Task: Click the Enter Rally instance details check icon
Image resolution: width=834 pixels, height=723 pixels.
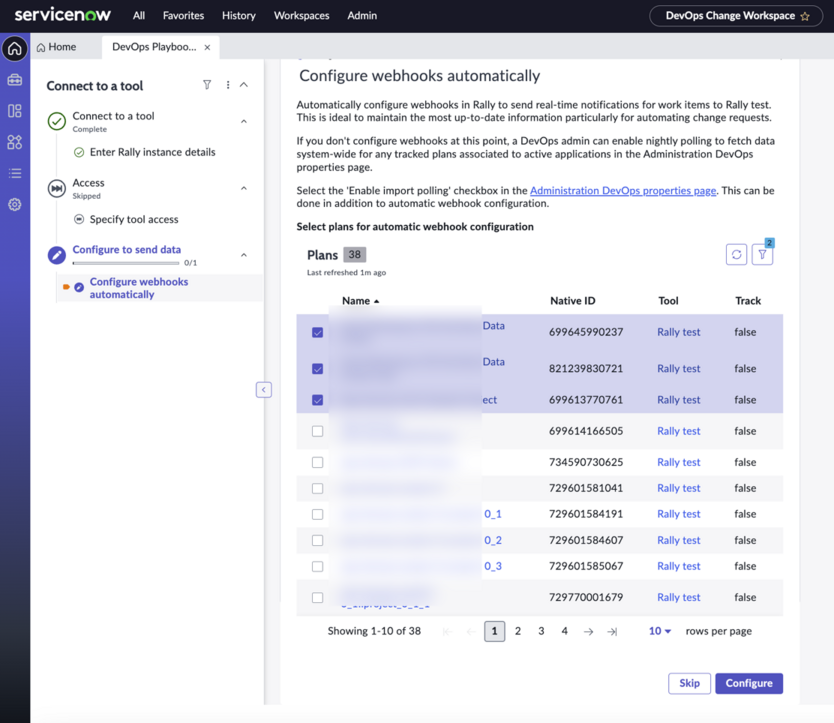Action: (x=79, y=153)
